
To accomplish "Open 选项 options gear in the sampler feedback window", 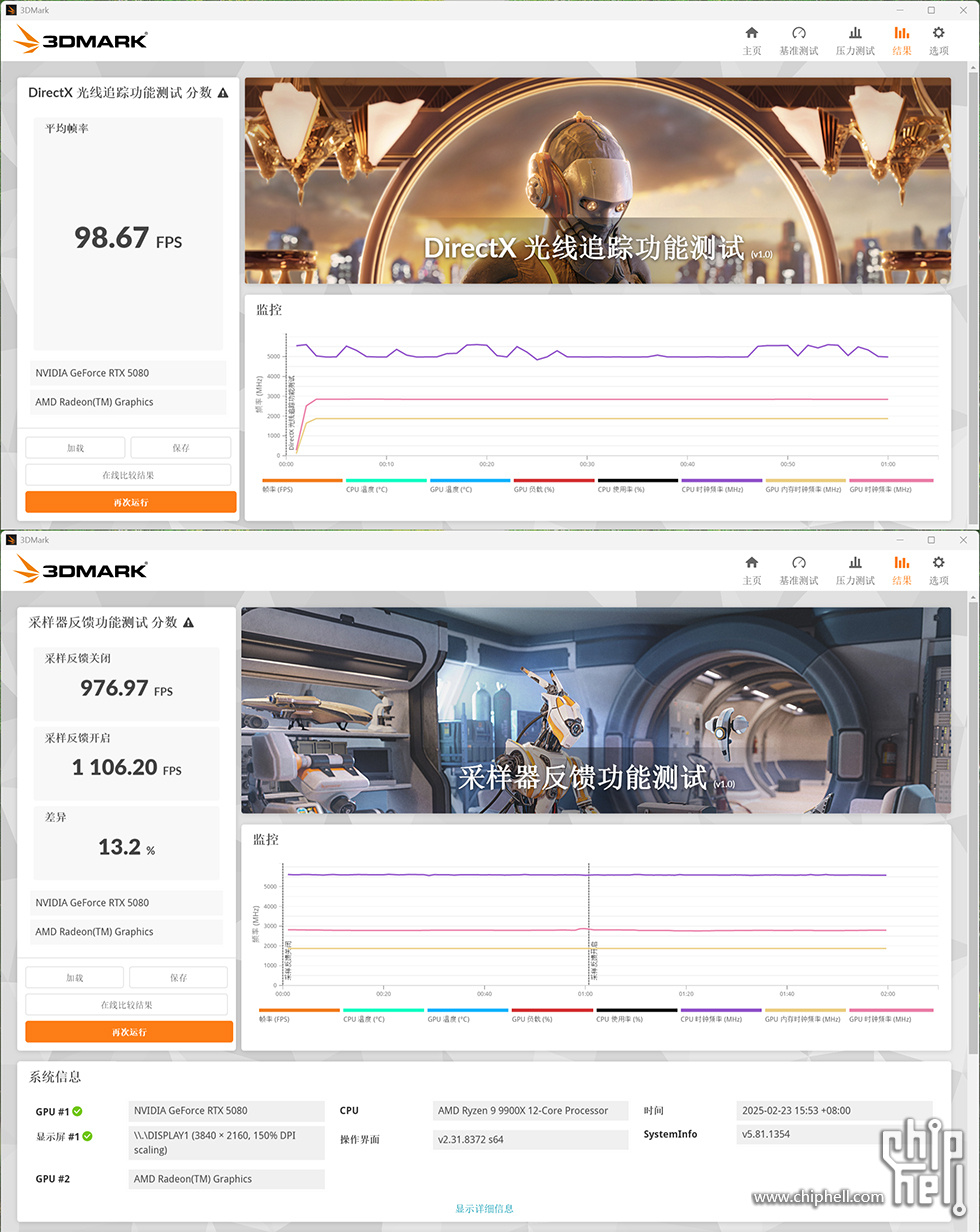I will click(938, 570).
